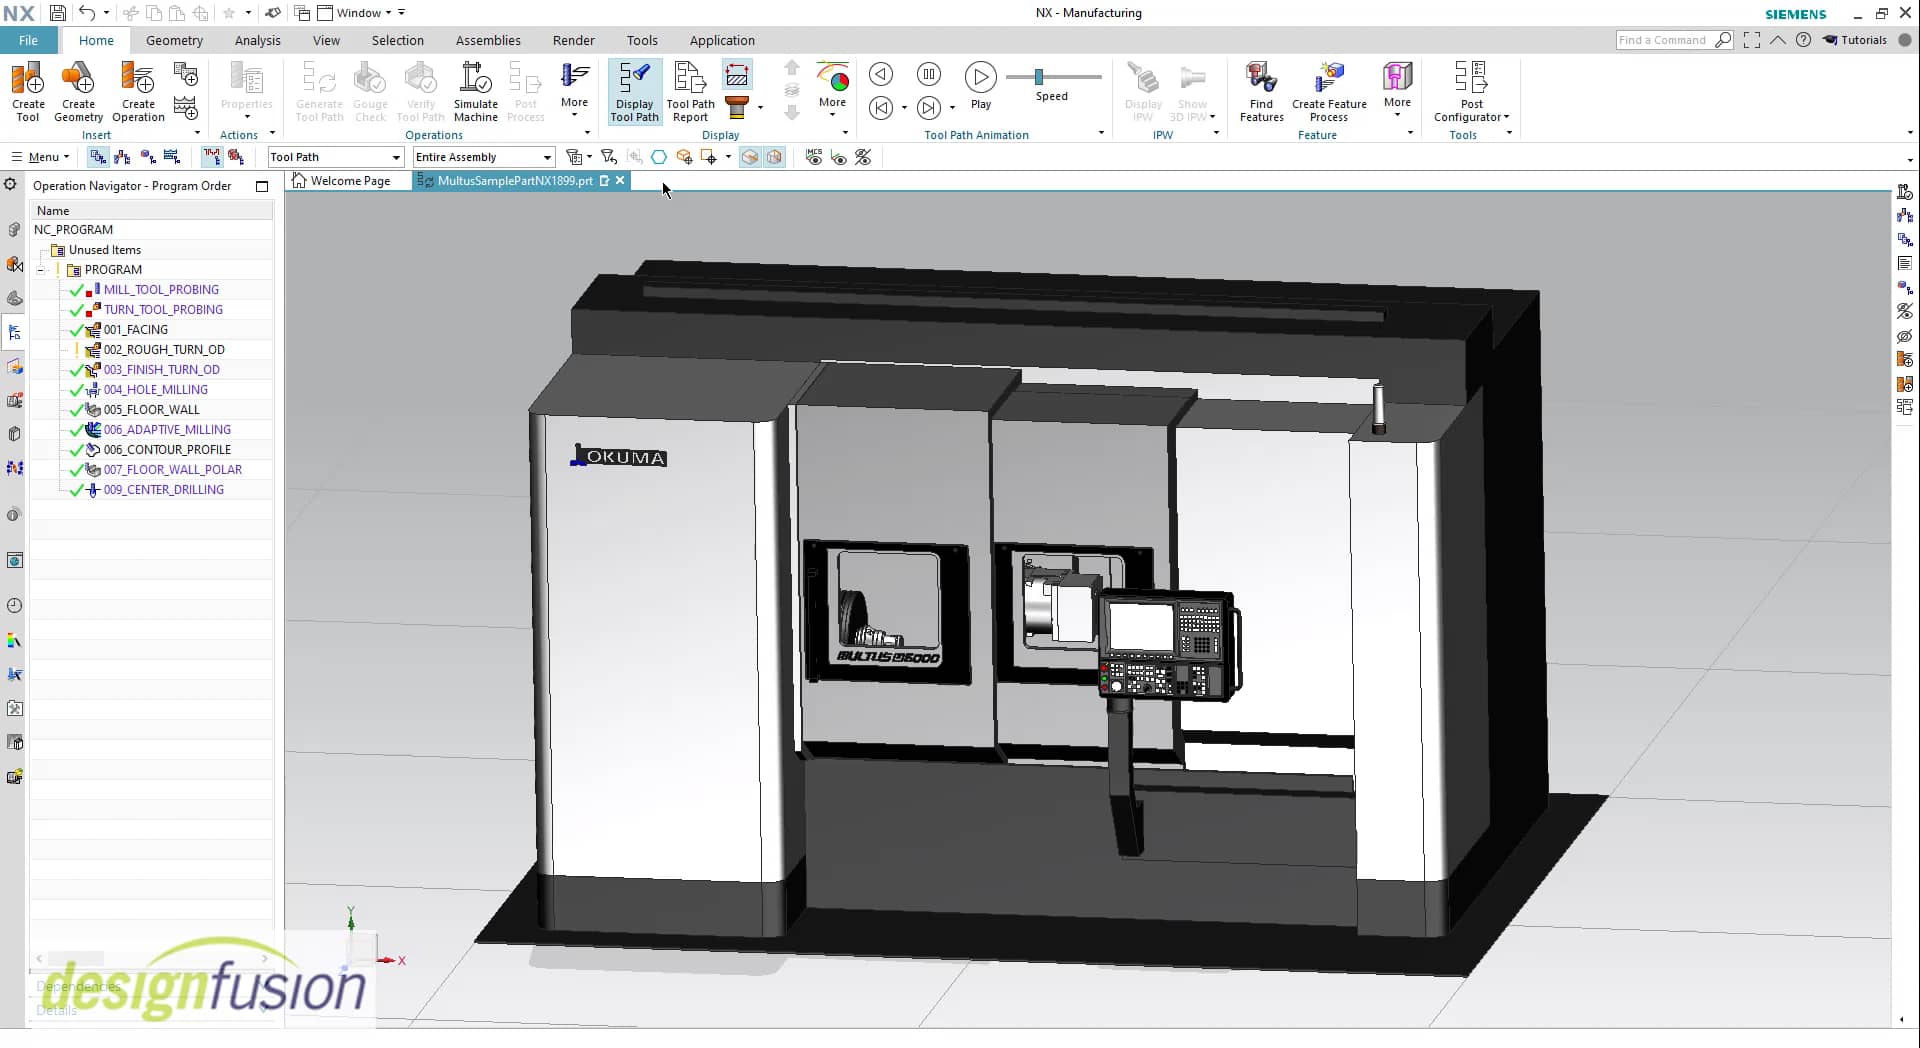Select the Verify Tool Path tool
Image resolution: width=1920 pixels, height=1048 pixels.
420,90
